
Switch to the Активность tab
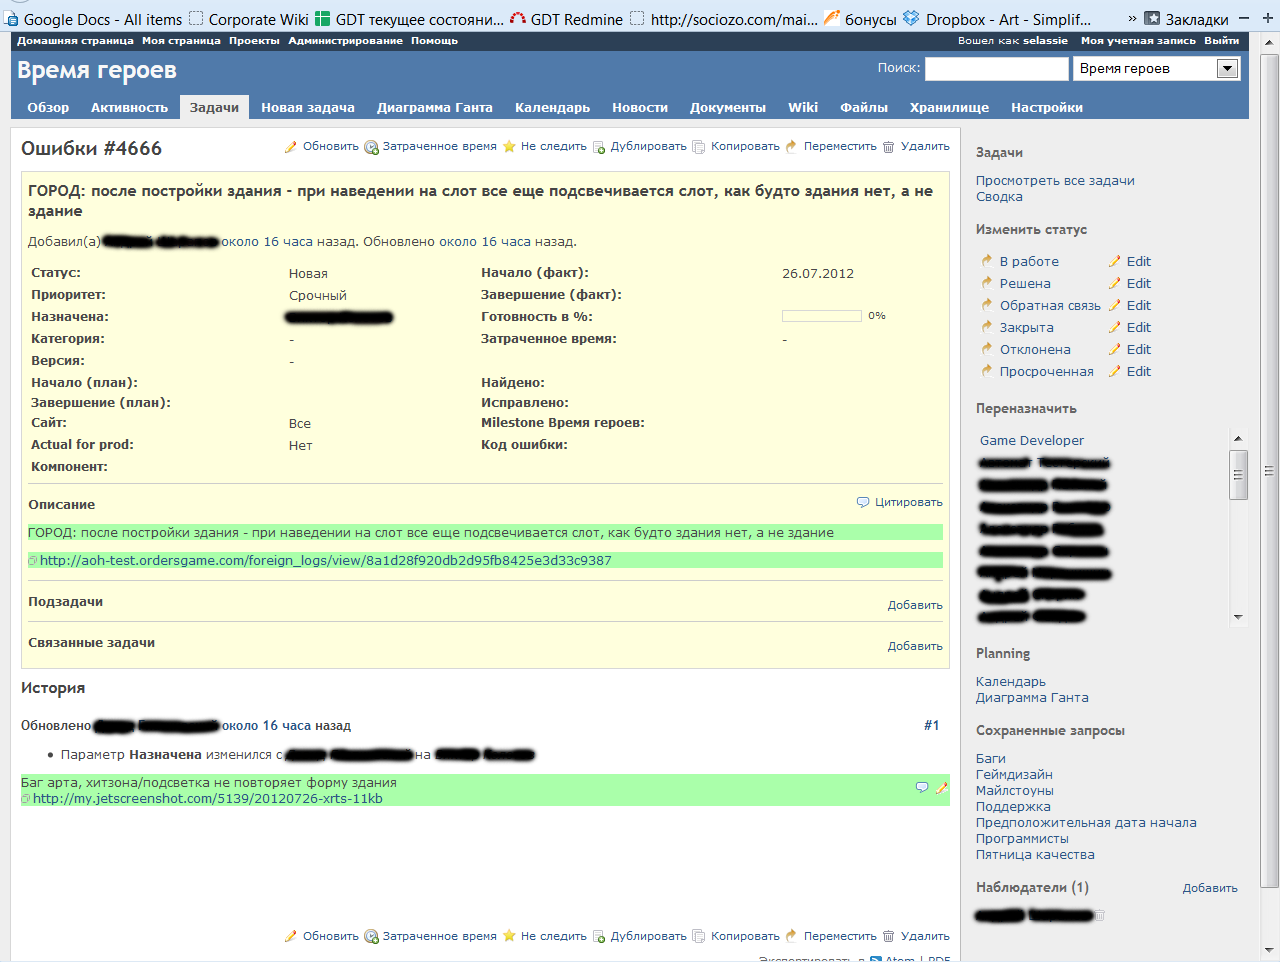tap(129, 108)
